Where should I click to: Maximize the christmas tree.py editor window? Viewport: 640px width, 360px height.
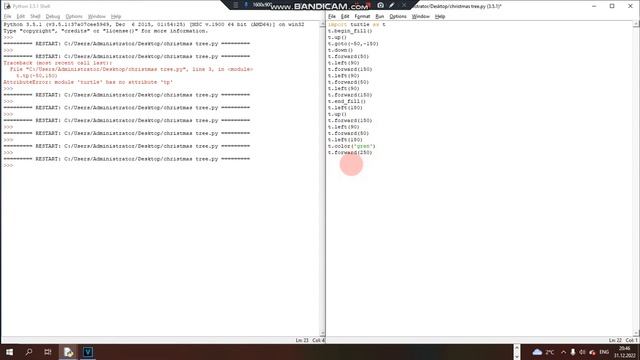tap(612, 6)
